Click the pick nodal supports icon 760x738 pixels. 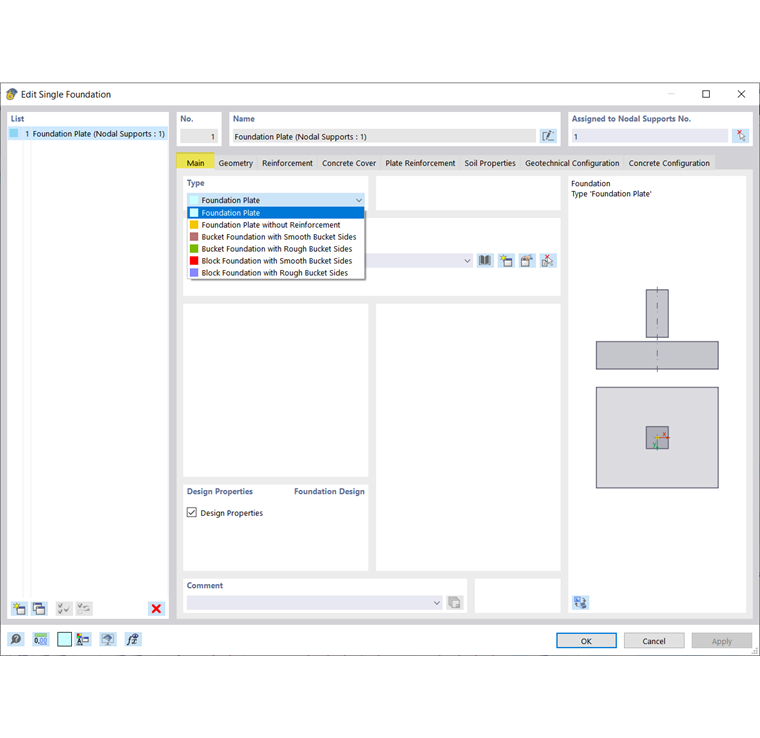(x=741, y=136)
